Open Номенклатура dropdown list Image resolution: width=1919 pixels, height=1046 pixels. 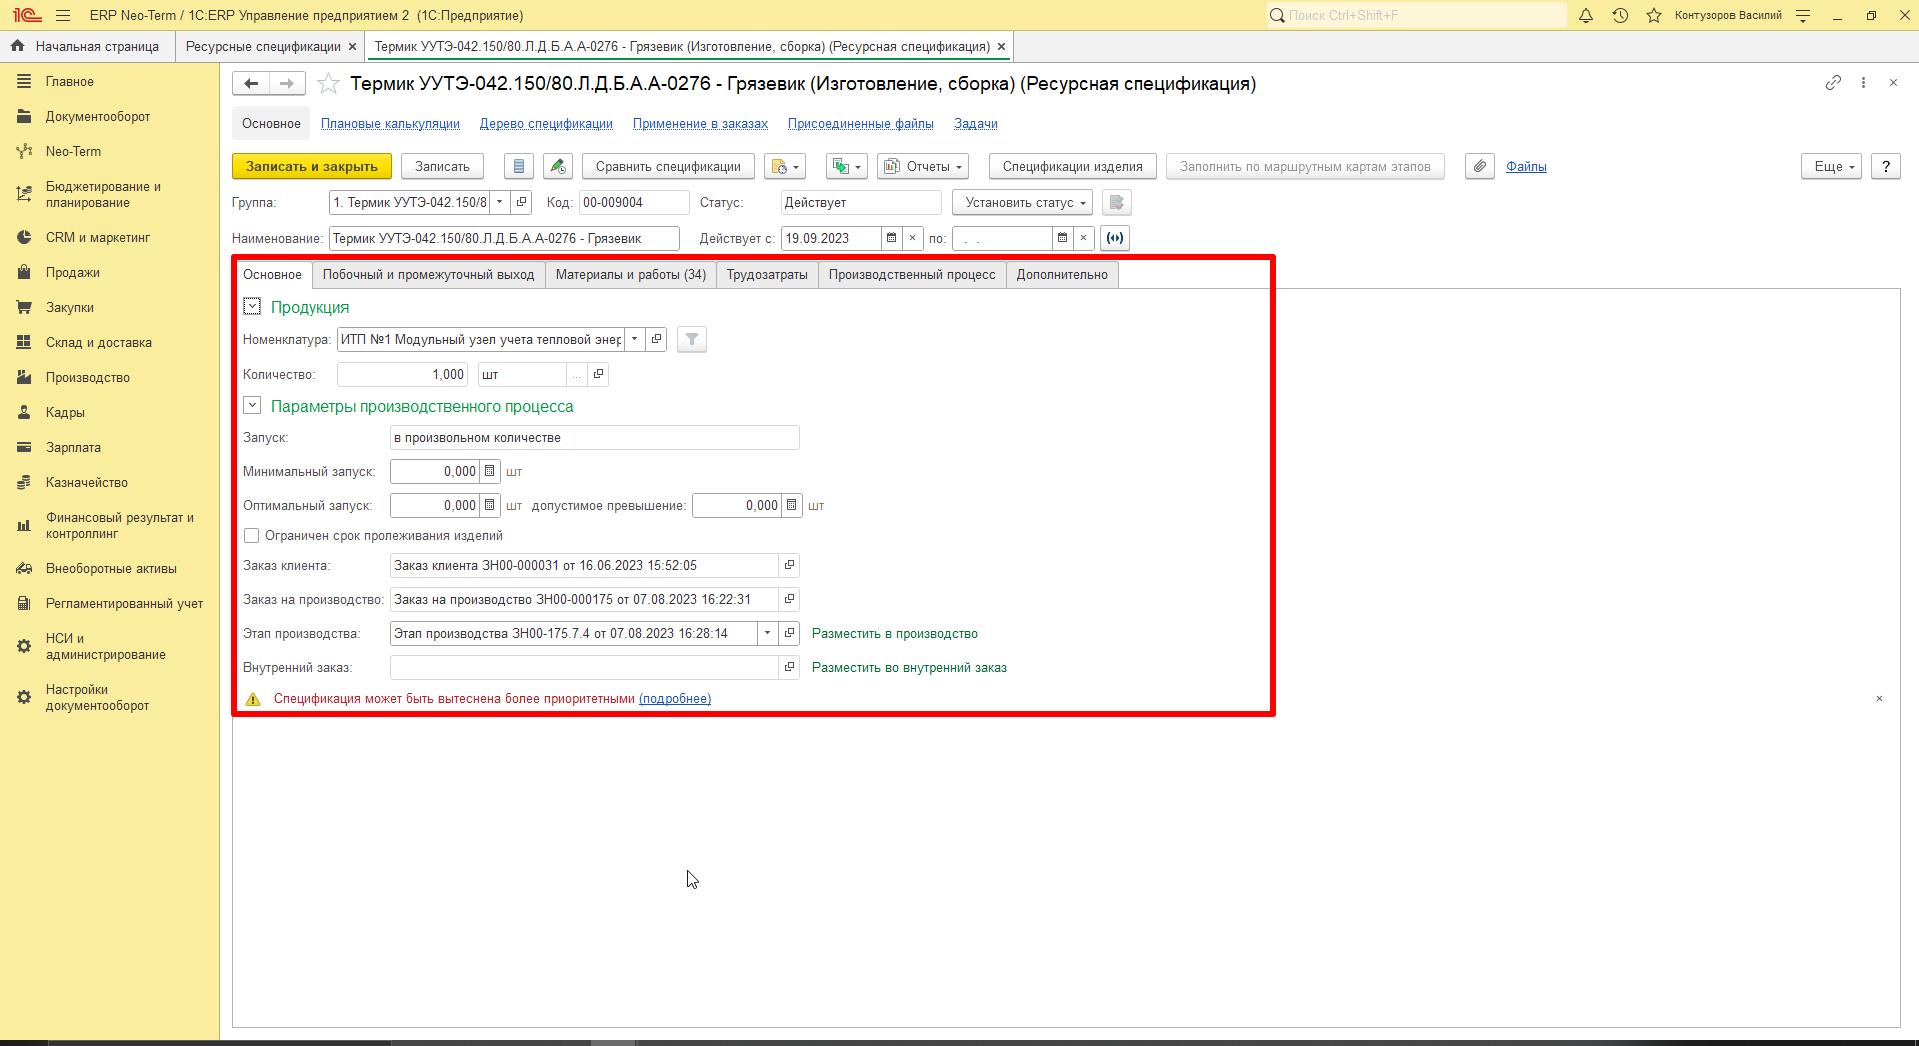[x=635, y=340]
